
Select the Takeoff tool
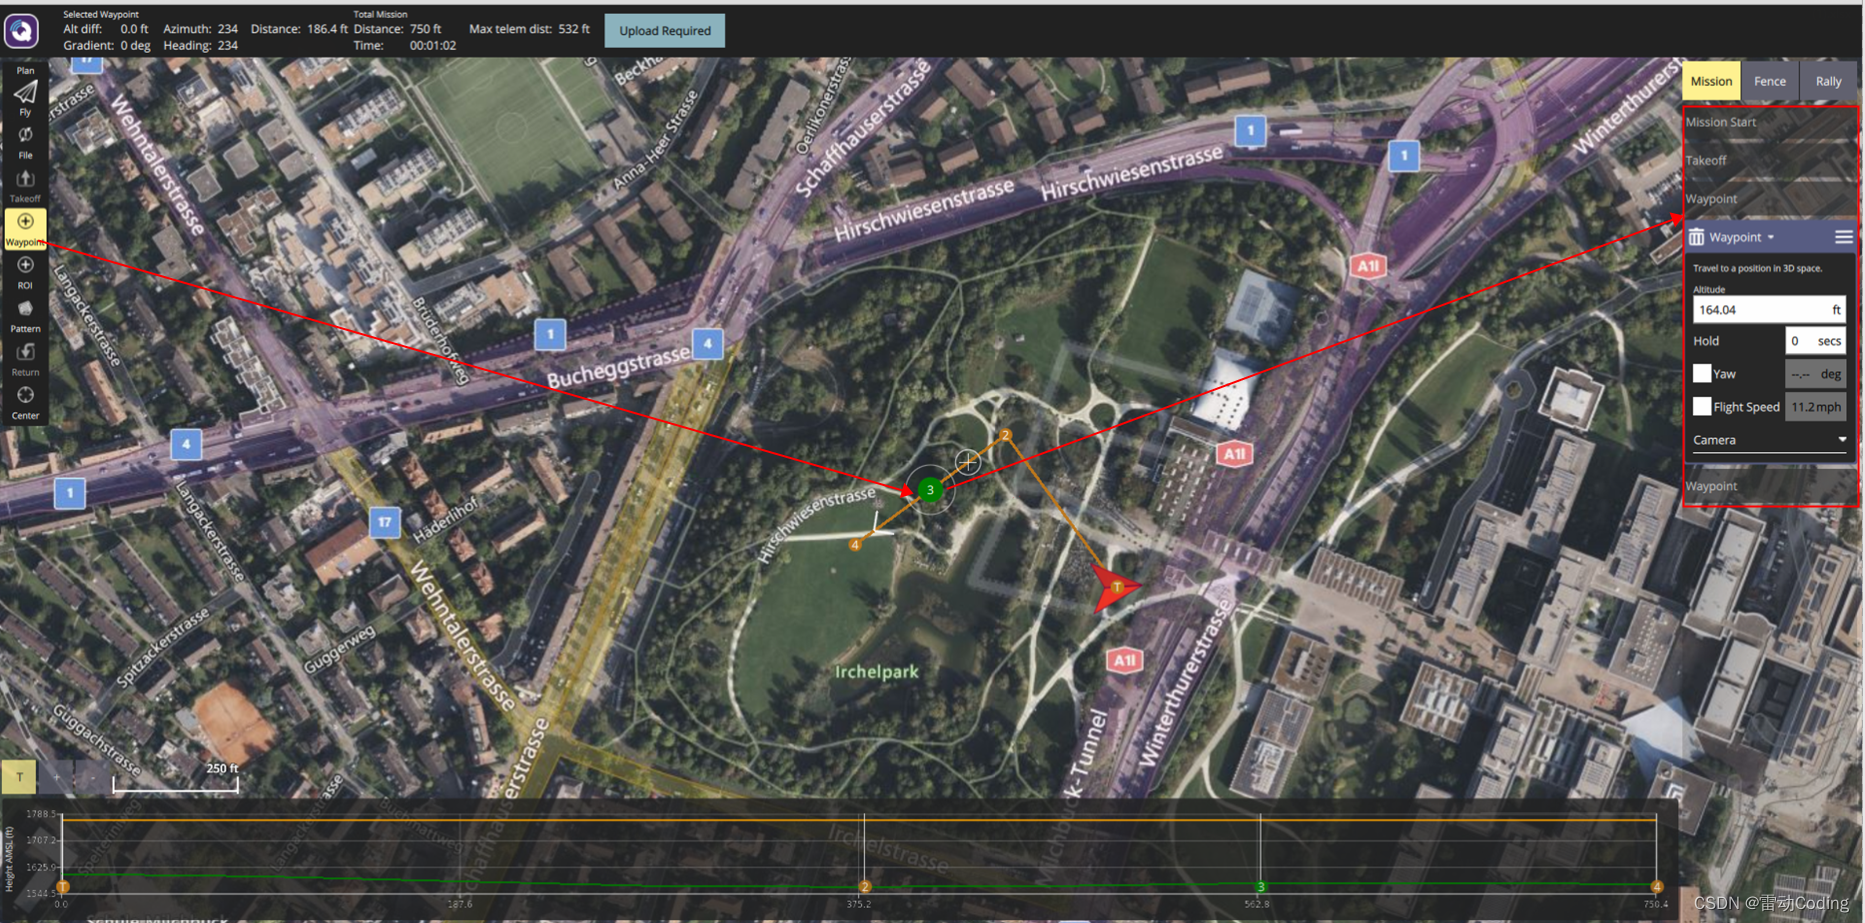(25, 186)
